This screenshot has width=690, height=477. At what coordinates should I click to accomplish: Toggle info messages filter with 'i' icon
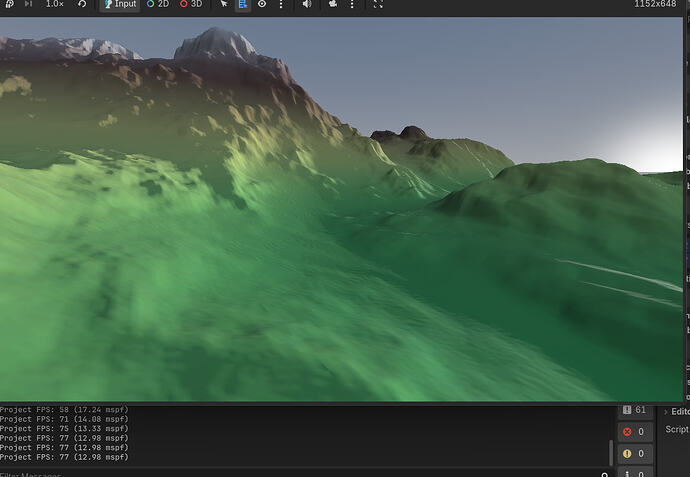coord(635,473)
